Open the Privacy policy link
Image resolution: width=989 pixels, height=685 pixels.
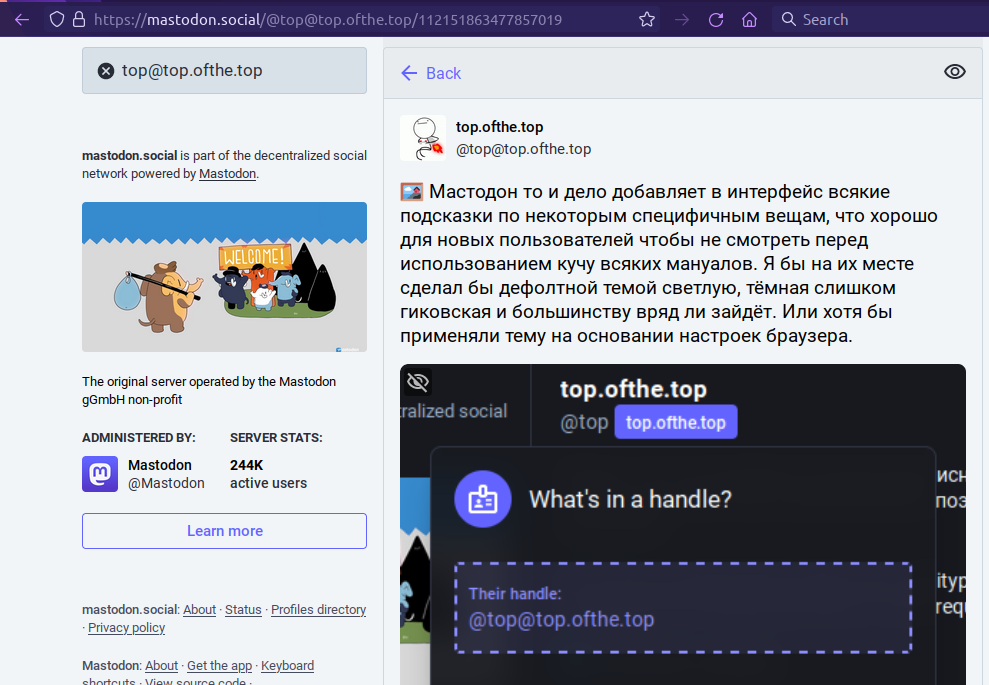126,628
